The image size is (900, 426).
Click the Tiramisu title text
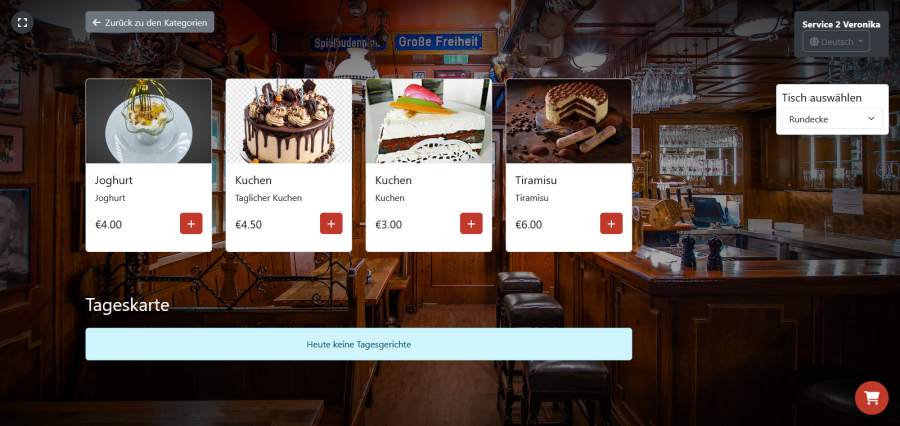coord(536,180)
